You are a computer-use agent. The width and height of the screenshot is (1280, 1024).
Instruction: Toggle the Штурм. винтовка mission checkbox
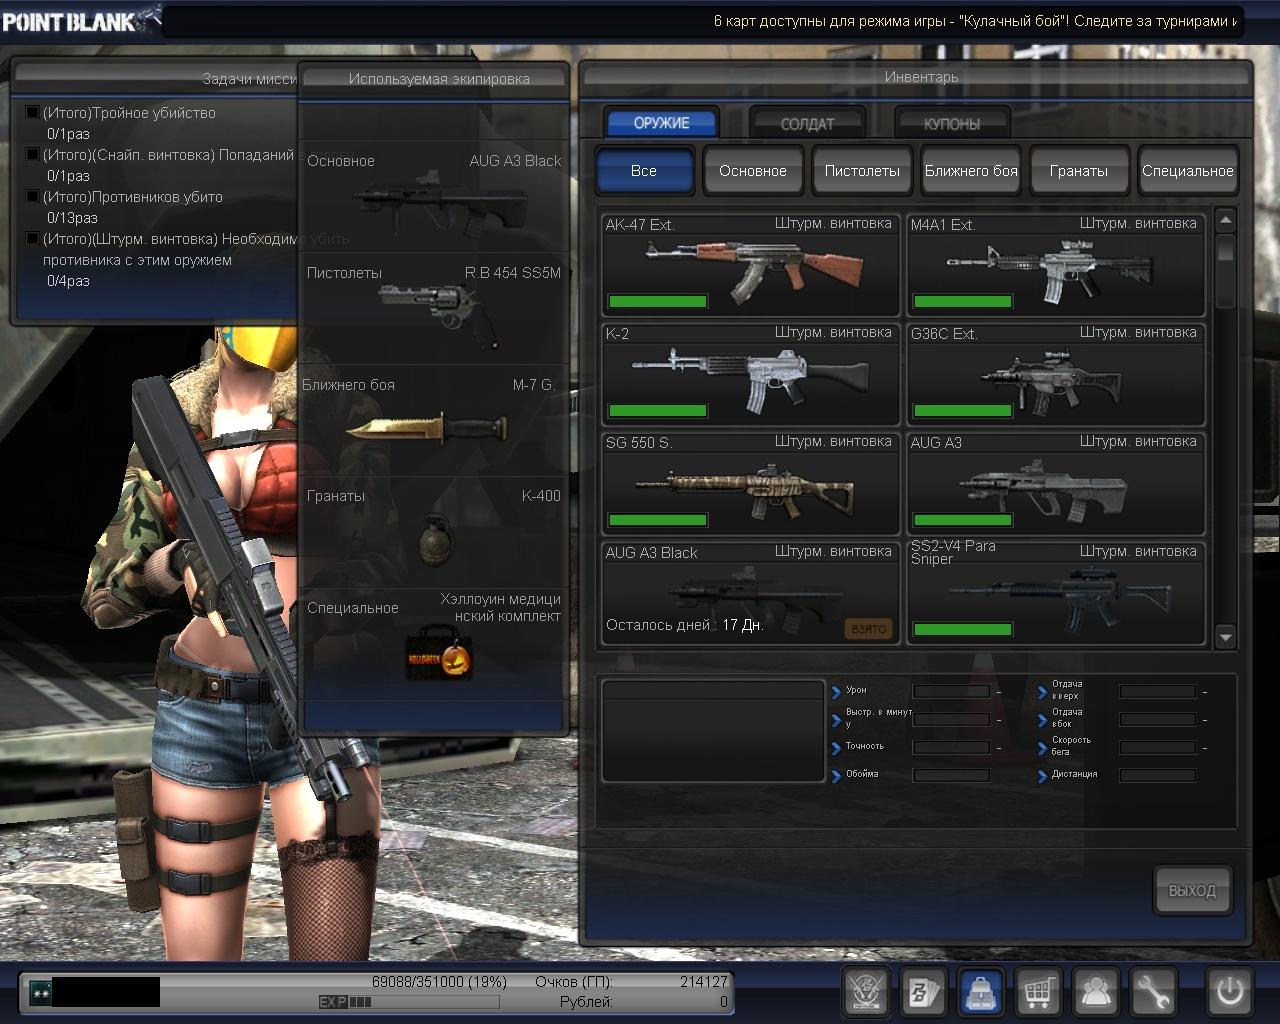(x=33, y=239)
